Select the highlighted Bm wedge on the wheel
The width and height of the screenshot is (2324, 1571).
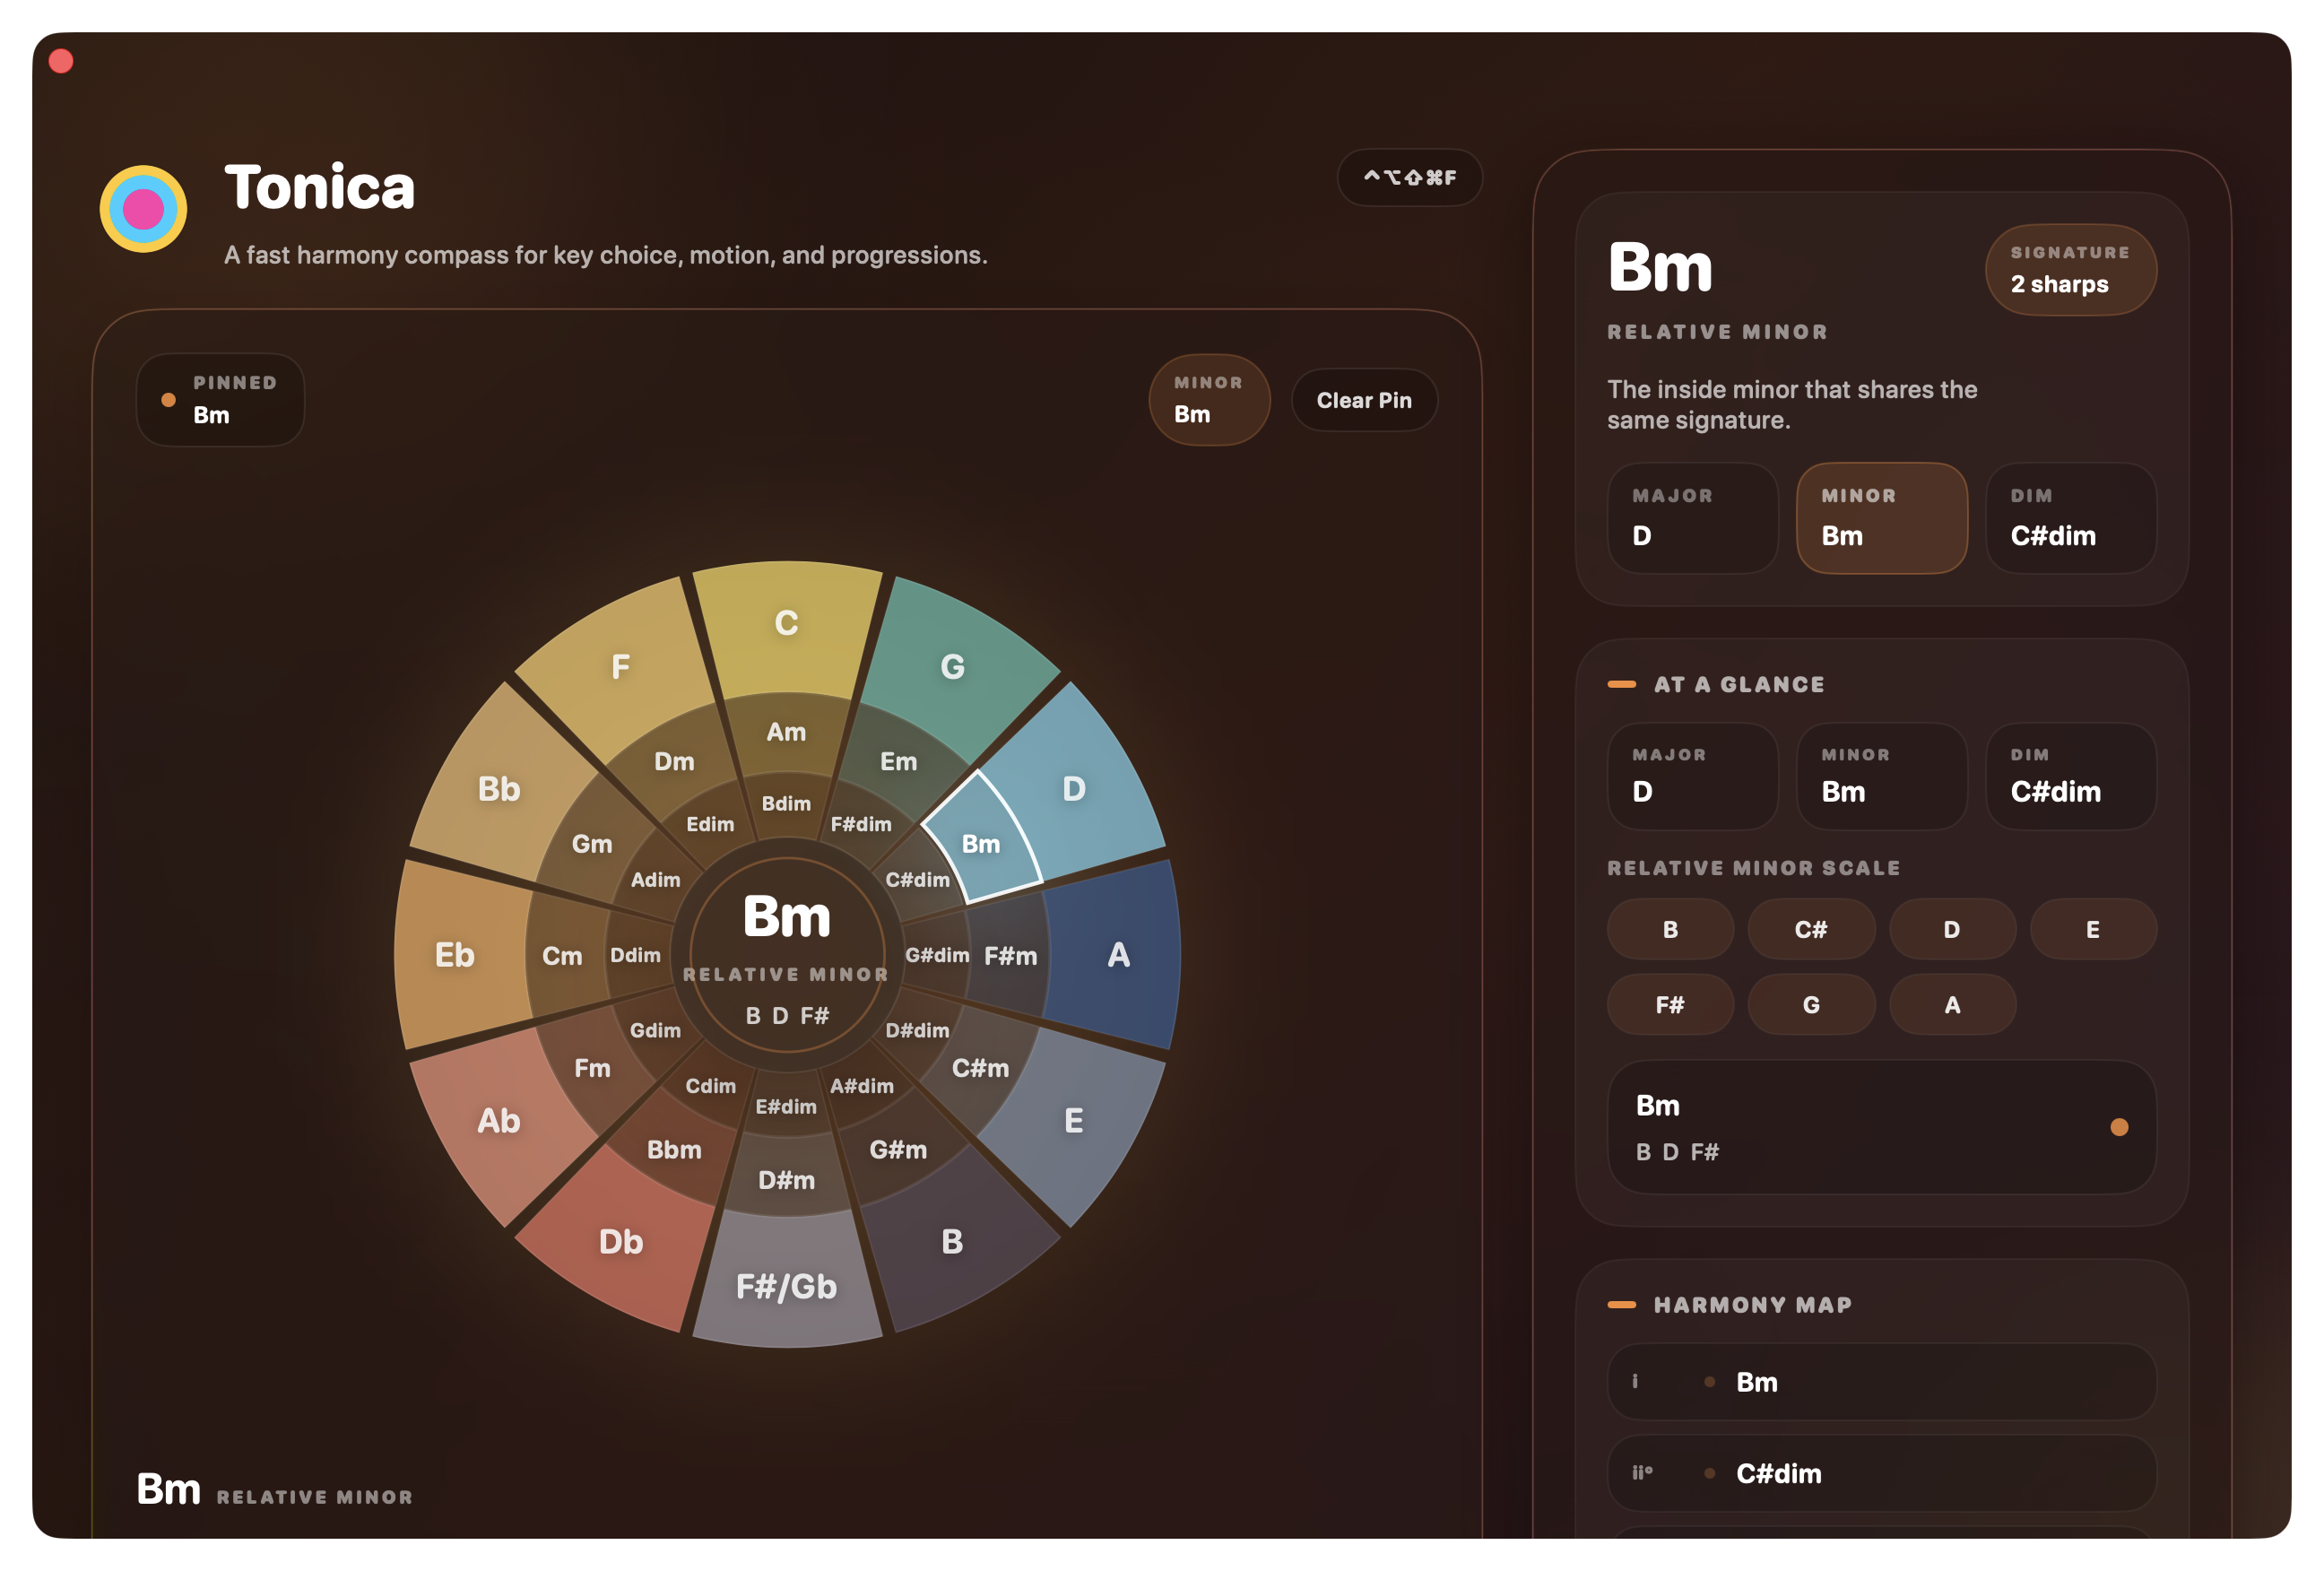(981, 844)
